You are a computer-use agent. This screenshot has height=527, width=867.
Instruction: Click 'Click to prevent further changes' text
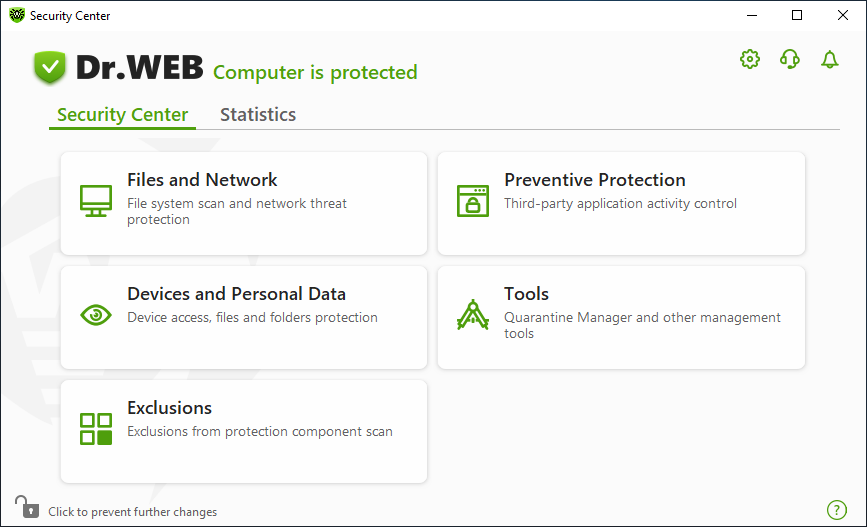[x=133, y=512]
